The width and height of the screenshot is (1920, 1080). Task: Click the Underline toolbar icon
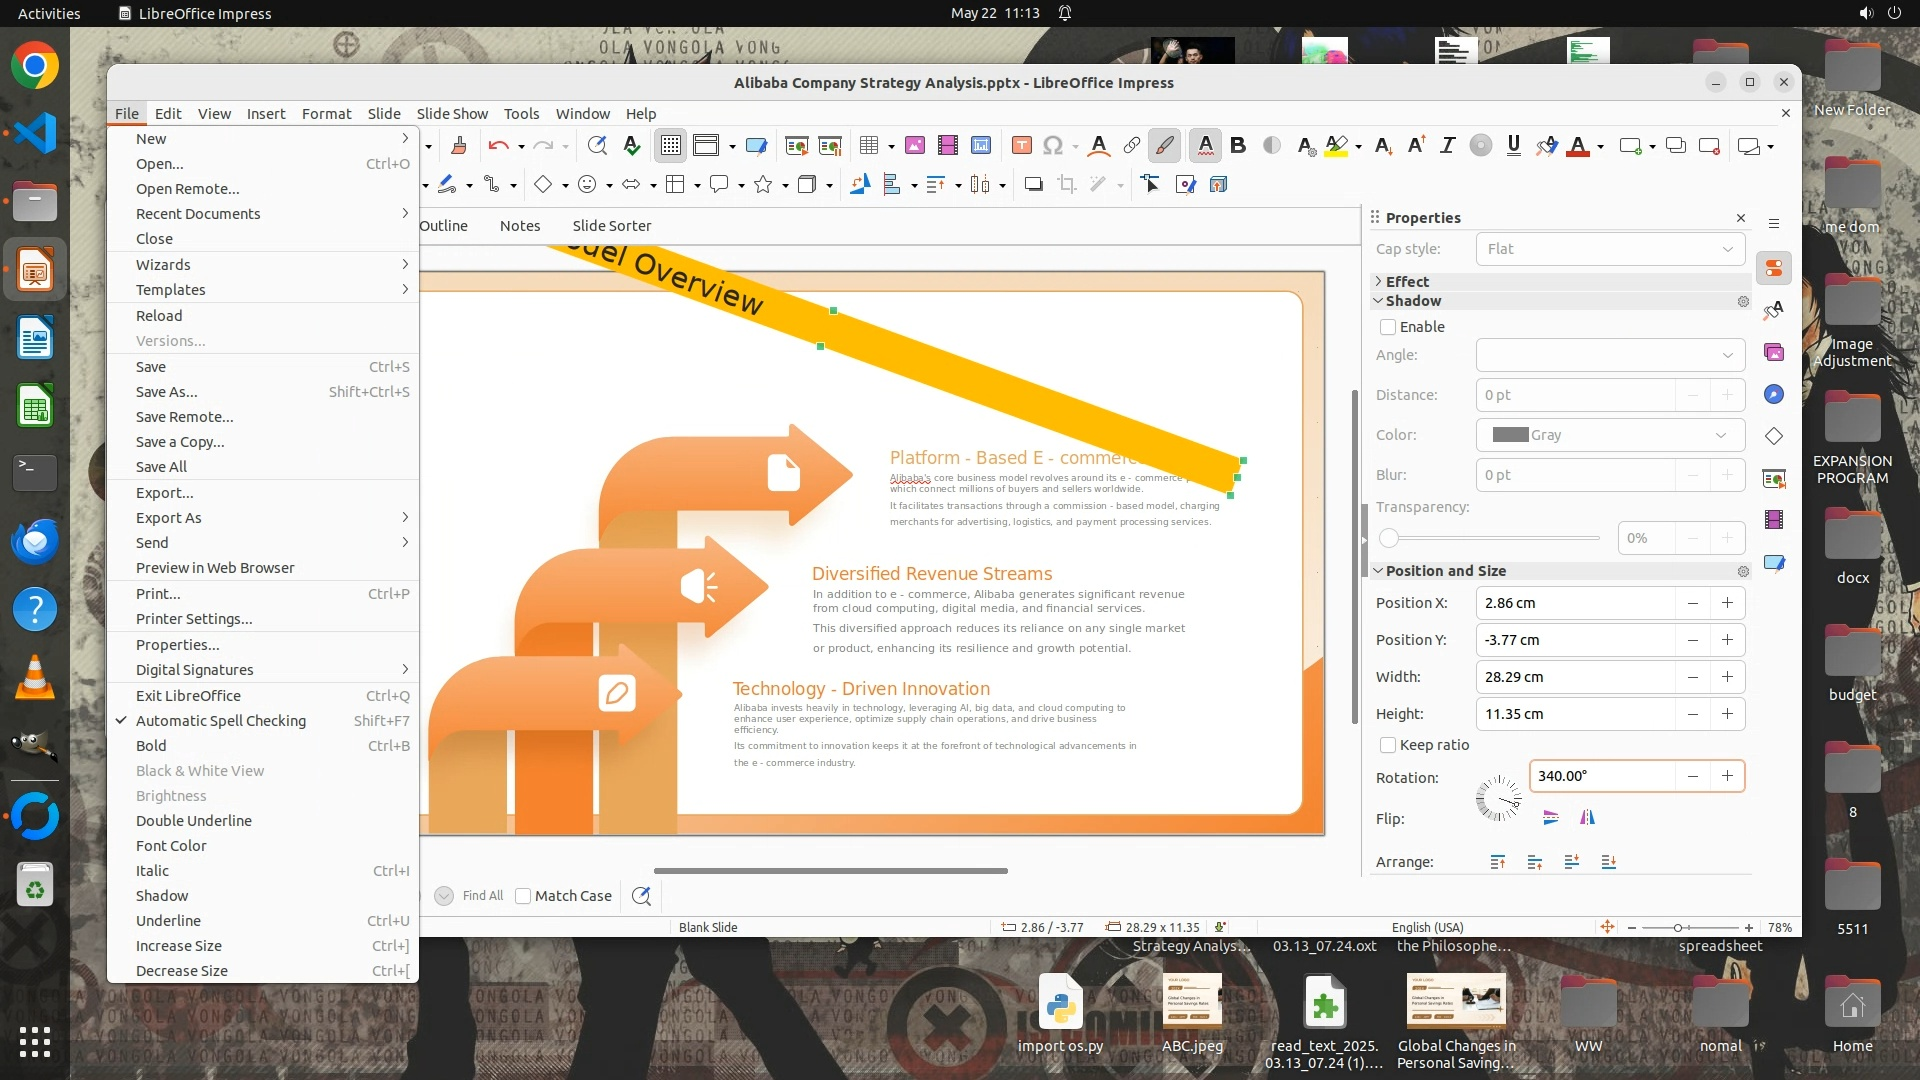[1513, 146]
